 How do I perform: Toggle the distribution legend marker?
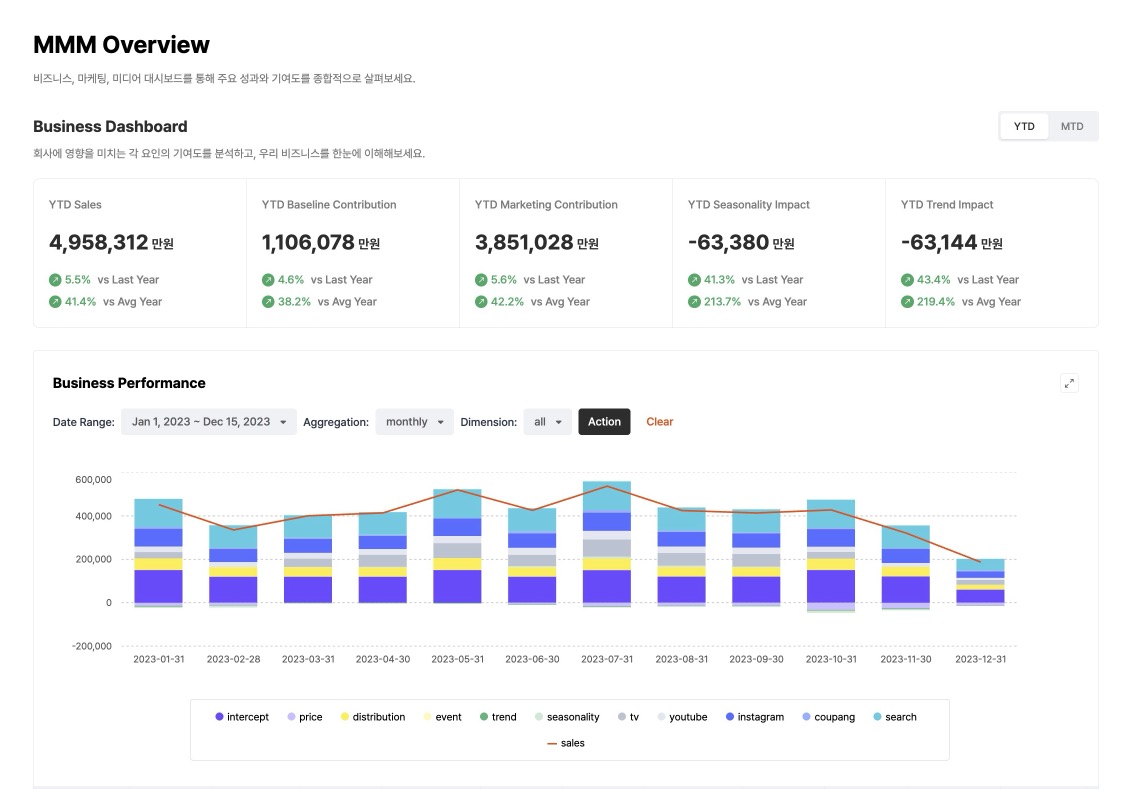tap(372, 717)
